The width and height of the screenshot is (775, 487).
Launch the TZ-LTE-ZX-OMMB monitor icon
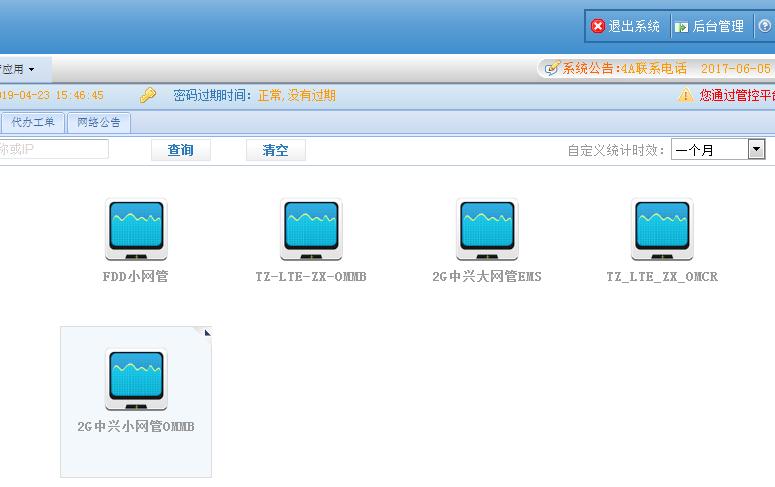click(x=311, y=229)
